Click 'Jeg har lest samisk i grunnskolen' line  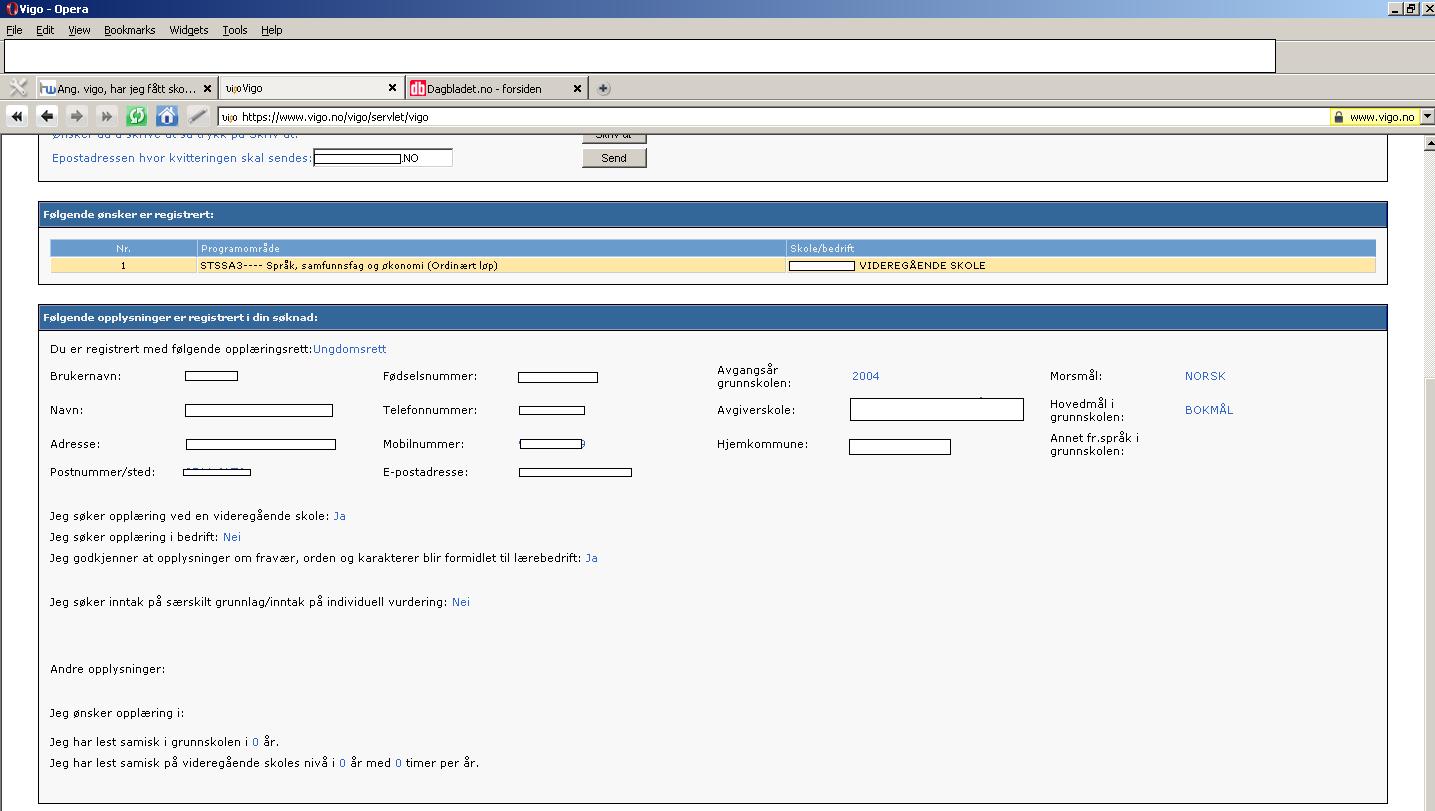coord(164,742)
